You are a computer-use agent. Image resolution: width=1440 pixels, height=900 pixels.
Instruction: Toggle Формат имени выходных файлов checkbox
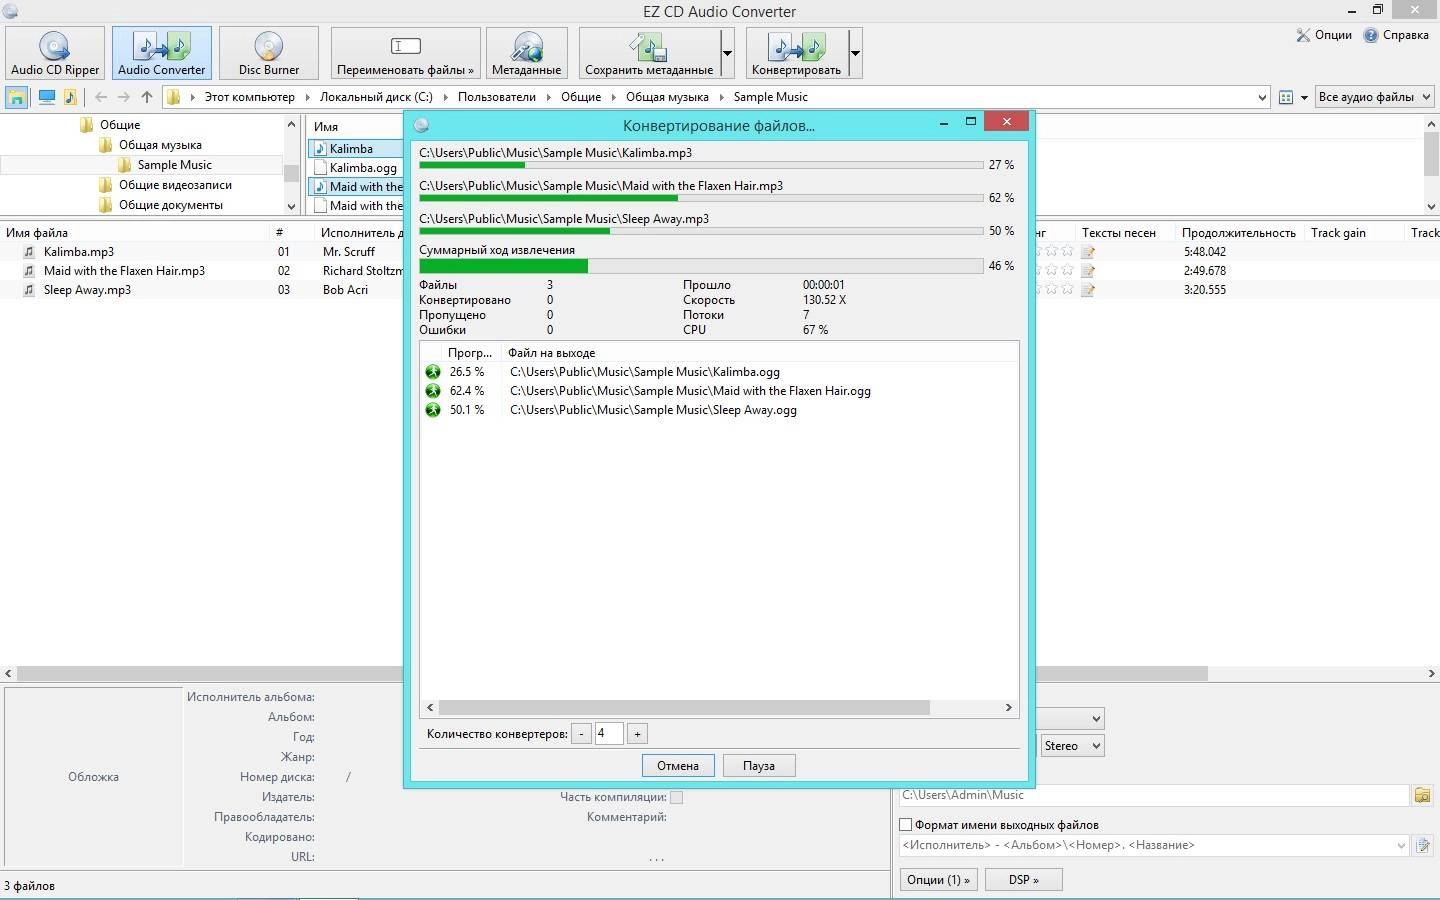tap(906, 825)
